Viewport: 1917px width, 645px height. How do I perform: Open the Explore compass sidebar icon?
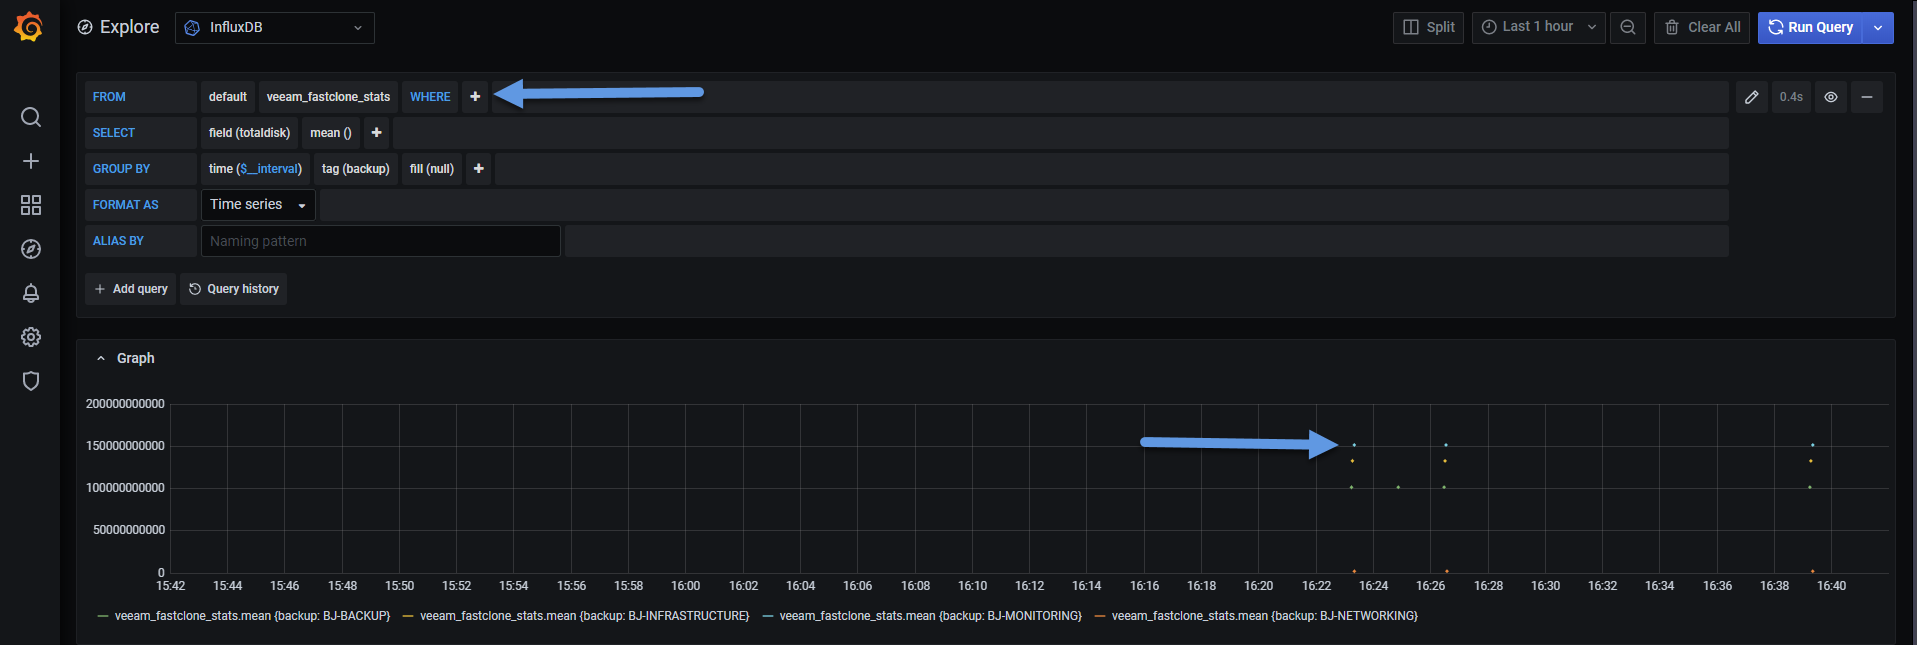31,249
